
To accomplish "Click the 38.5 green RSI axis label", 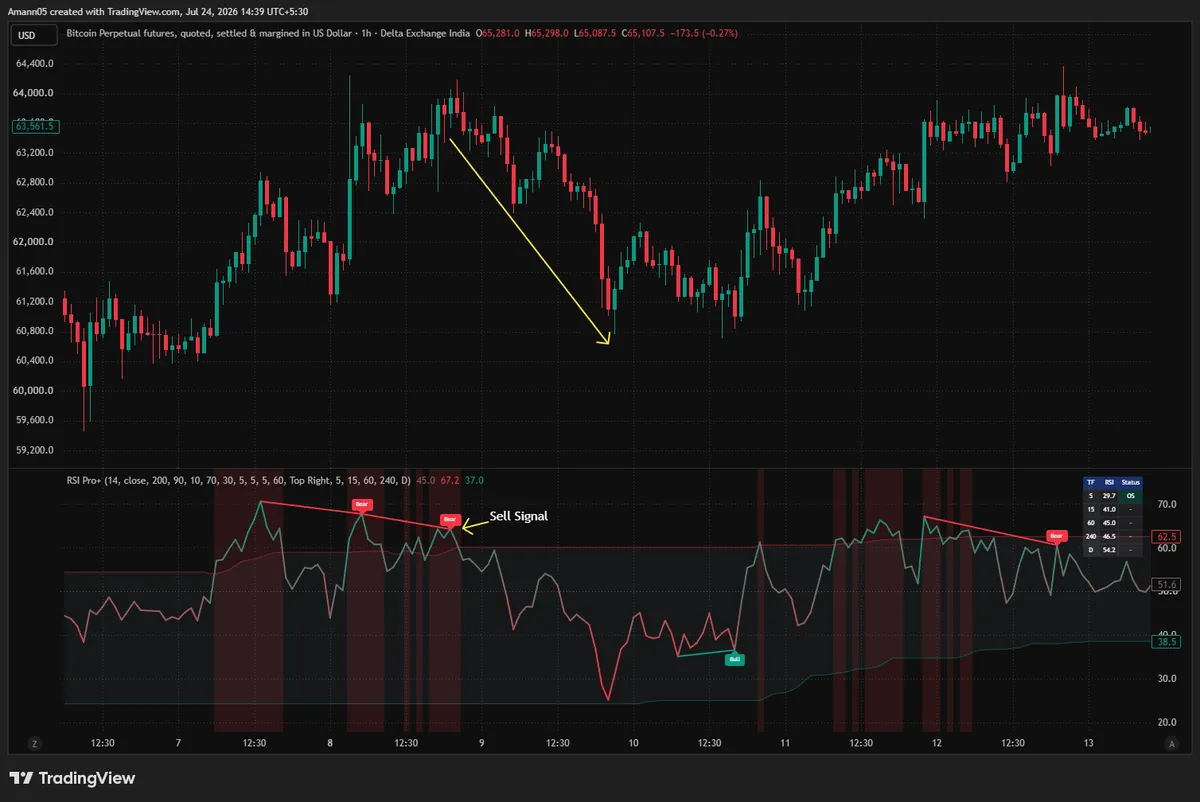I will coord(1167,642).
